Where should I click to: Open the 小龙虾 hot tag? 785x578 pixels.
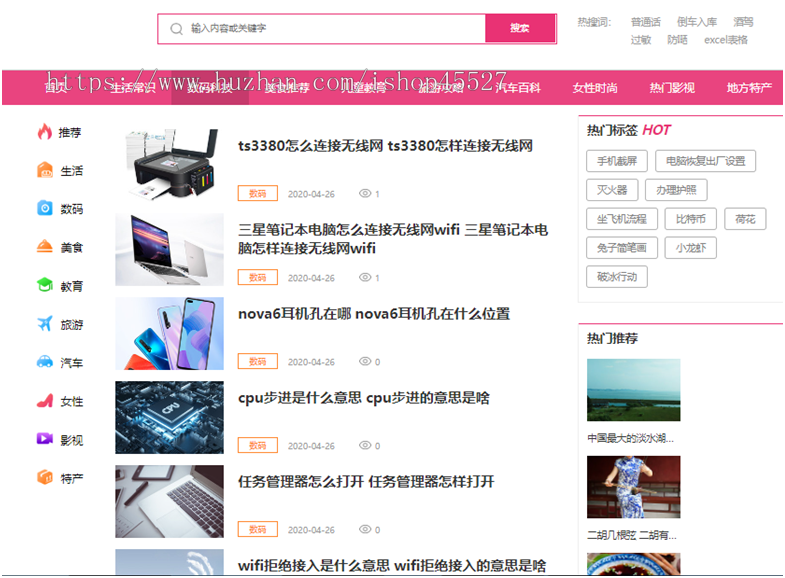[x=691, y=248]
